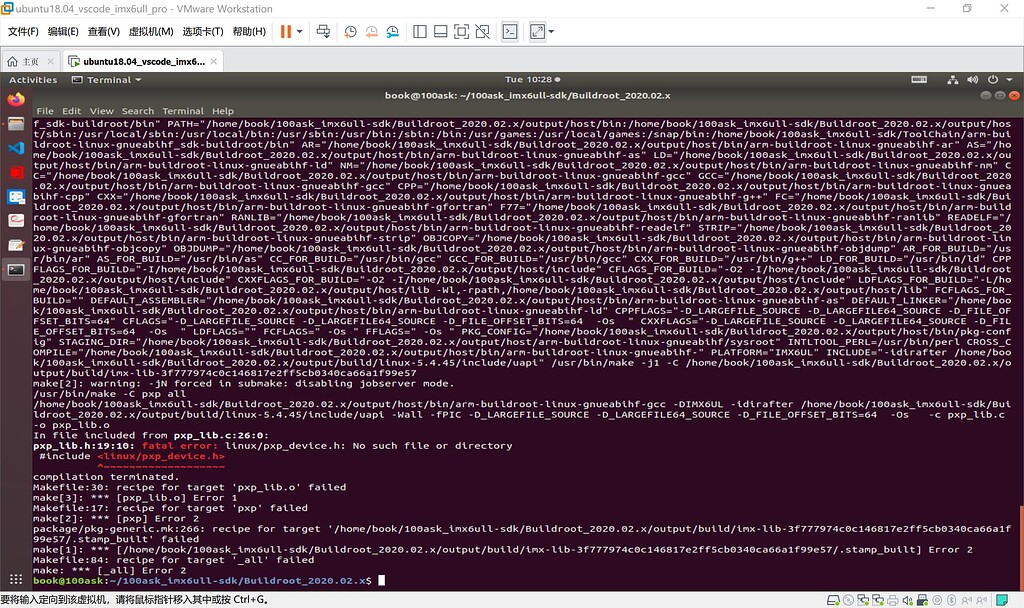The image size is (1024, 608).
Task: Click the Activities button
Action: 33,80
